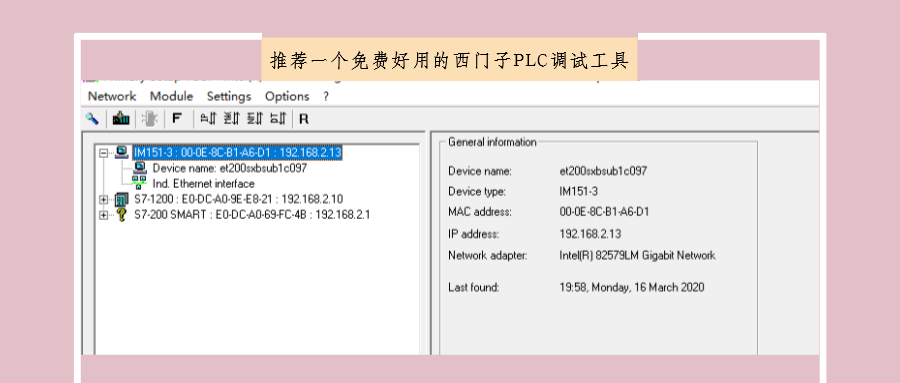
Task: Select the Ind. Ethernet interface item
Action: tap(203, 184)
